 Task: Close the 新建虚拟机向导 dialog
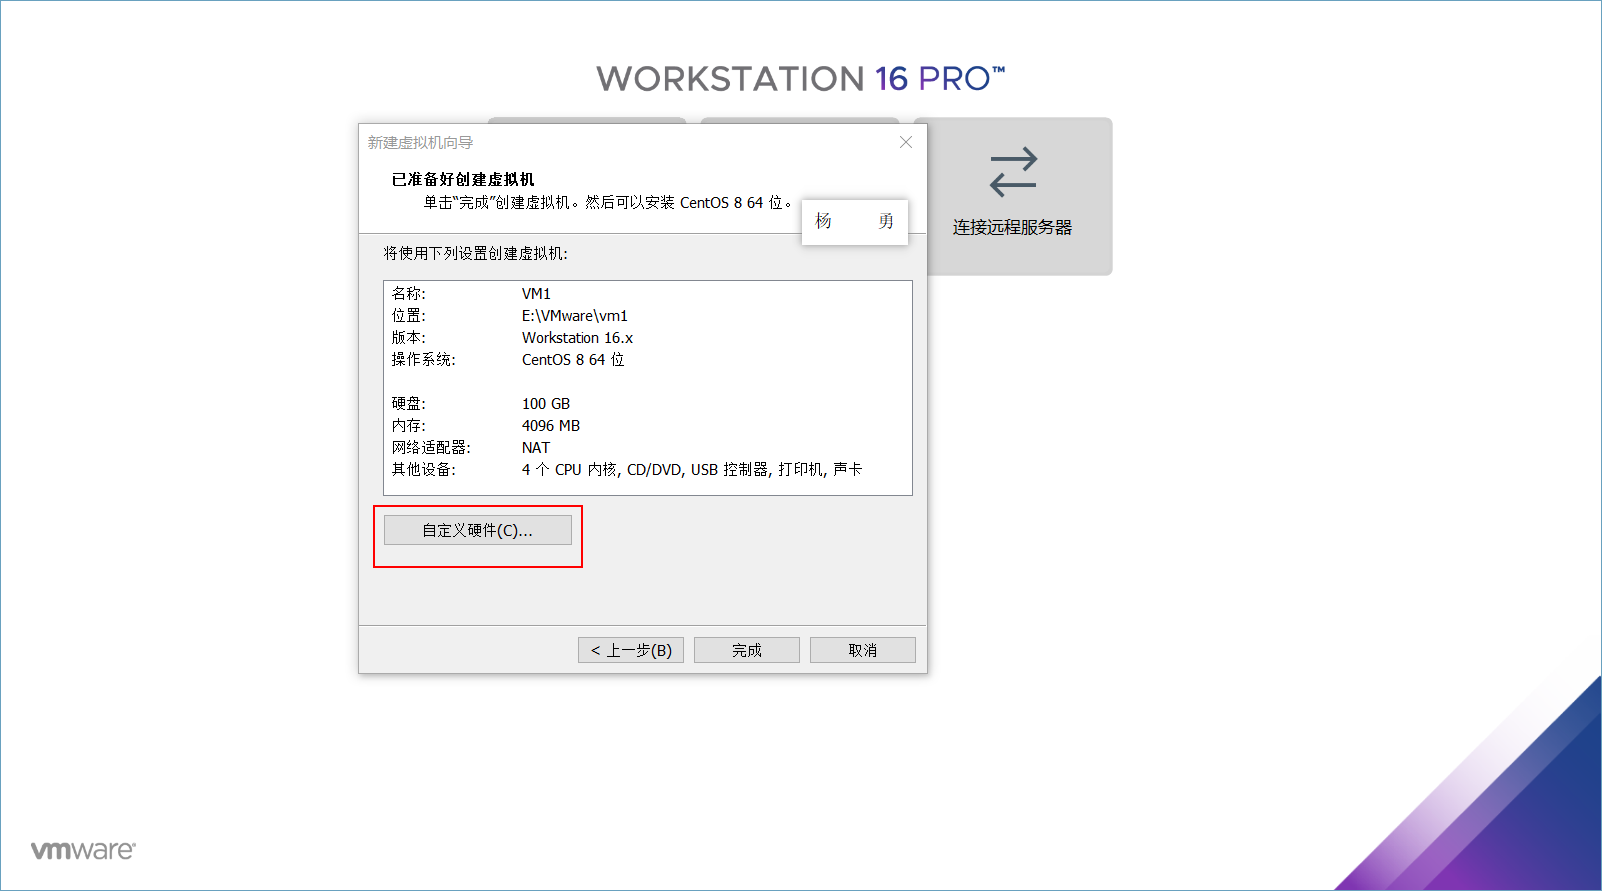point(906,142)
